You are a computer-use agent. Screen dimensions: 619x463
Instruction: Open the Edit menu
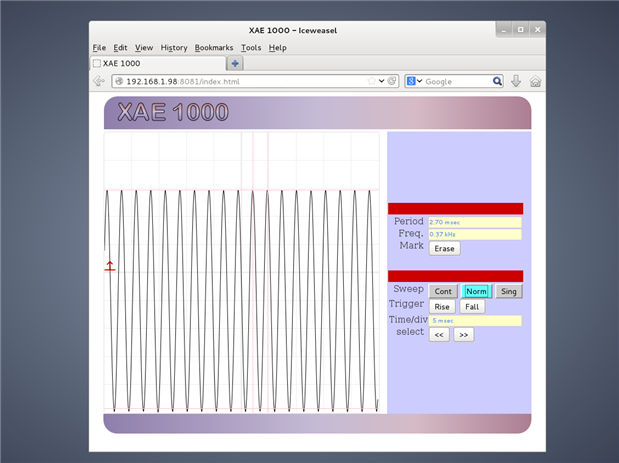coord(120,48)
